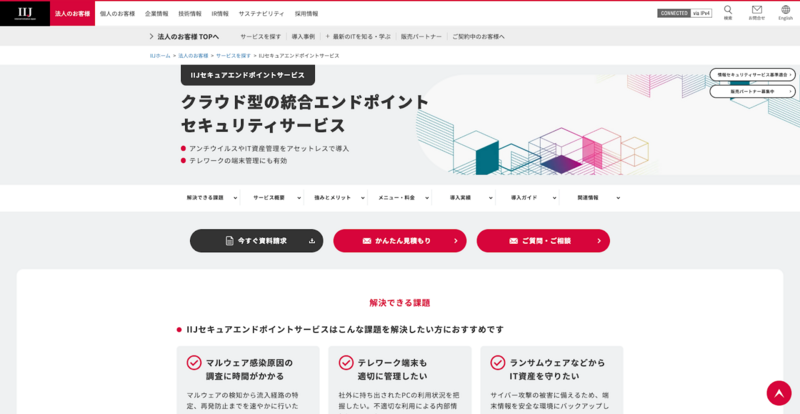The image size is (800, 414).
Task: Open the 採用情報 menu item
Action: [306, 14]
